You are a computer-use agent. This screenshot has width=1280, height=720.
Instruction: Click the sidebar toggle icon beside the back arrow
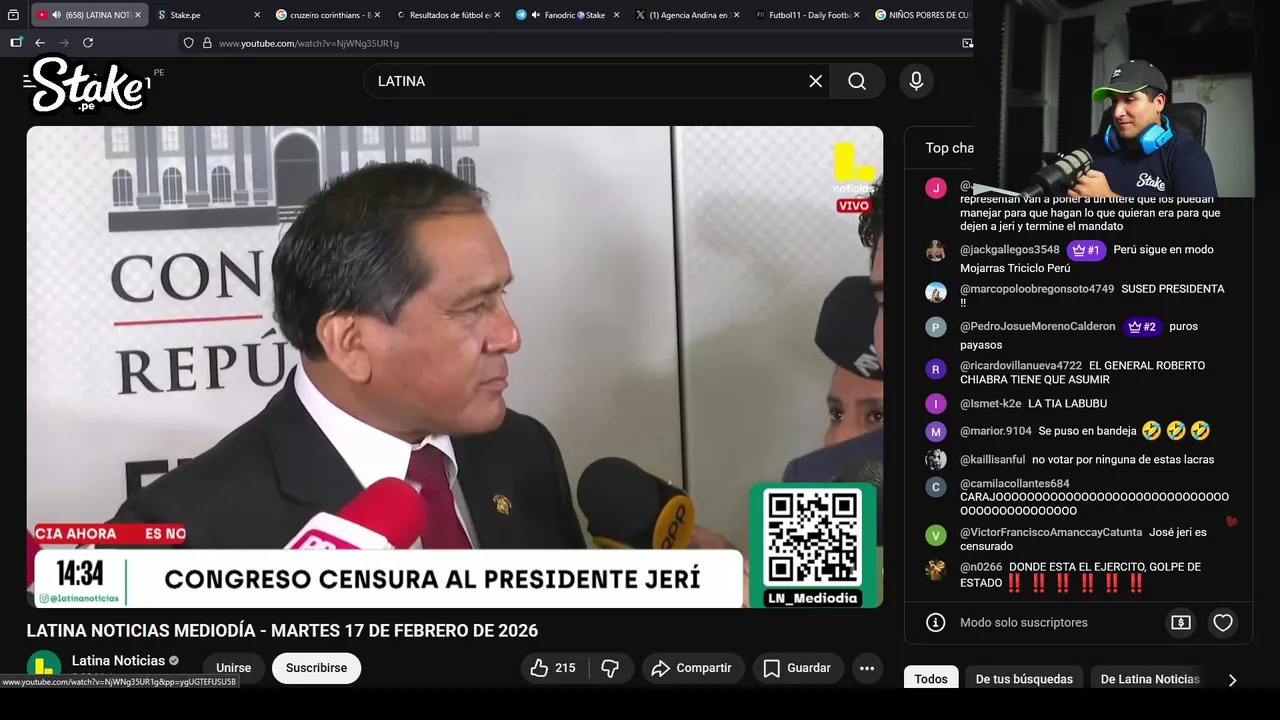click(16, 43)
